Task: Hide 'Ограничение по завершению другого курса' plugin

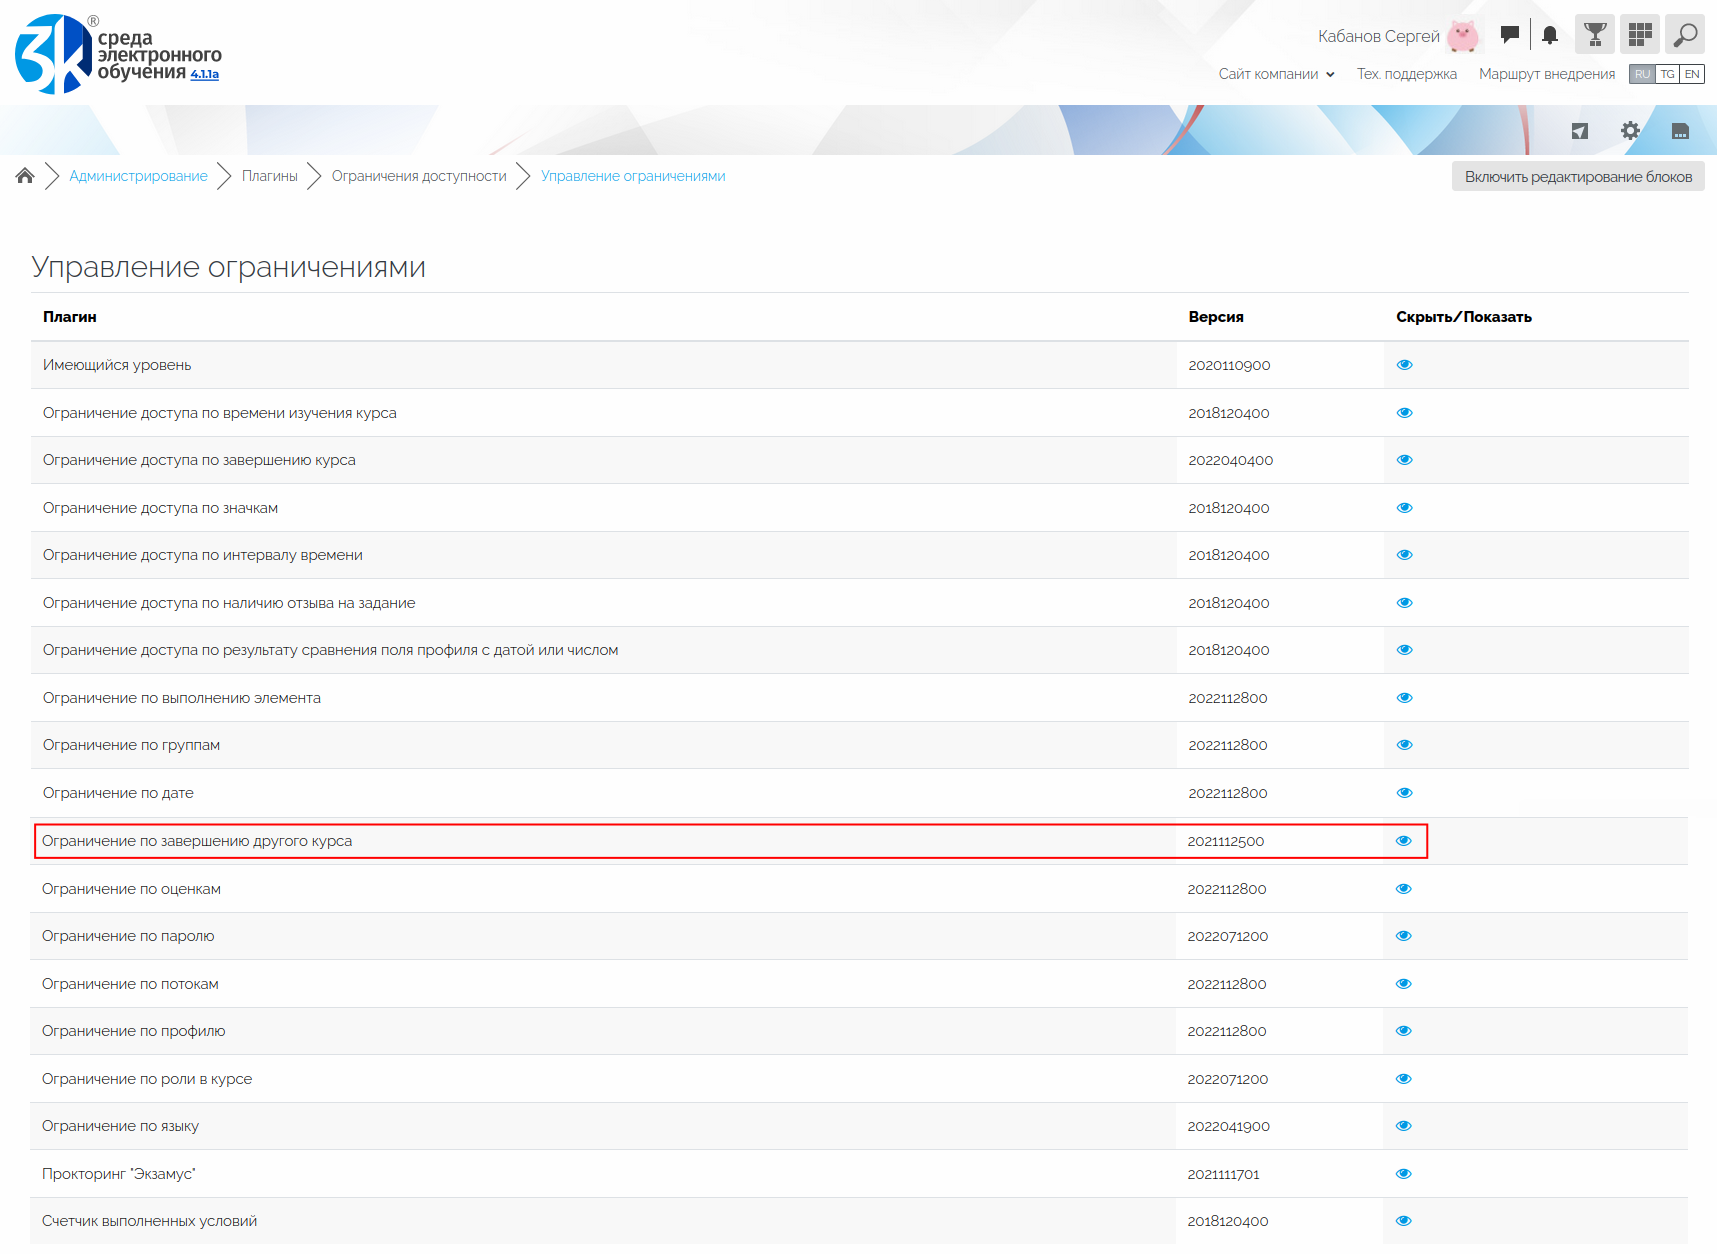Action: coord(1403,841)
